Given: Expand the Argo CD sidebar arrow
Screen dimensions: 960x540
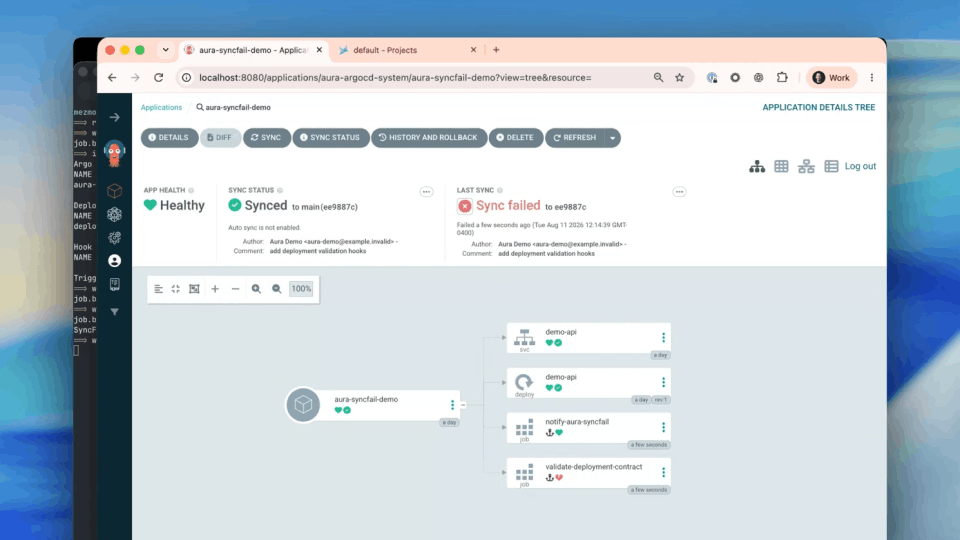Looking at the screenshot, I should tap(114, 117).
